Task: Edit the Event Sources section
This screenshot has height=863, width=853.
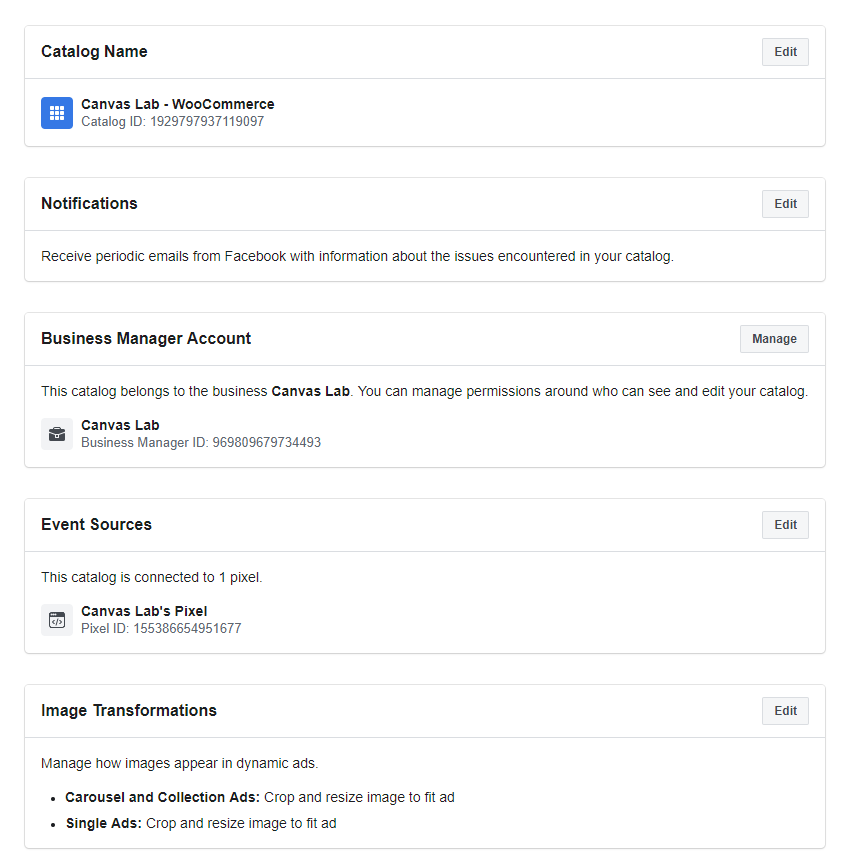Action: click(x=785, y=525)
